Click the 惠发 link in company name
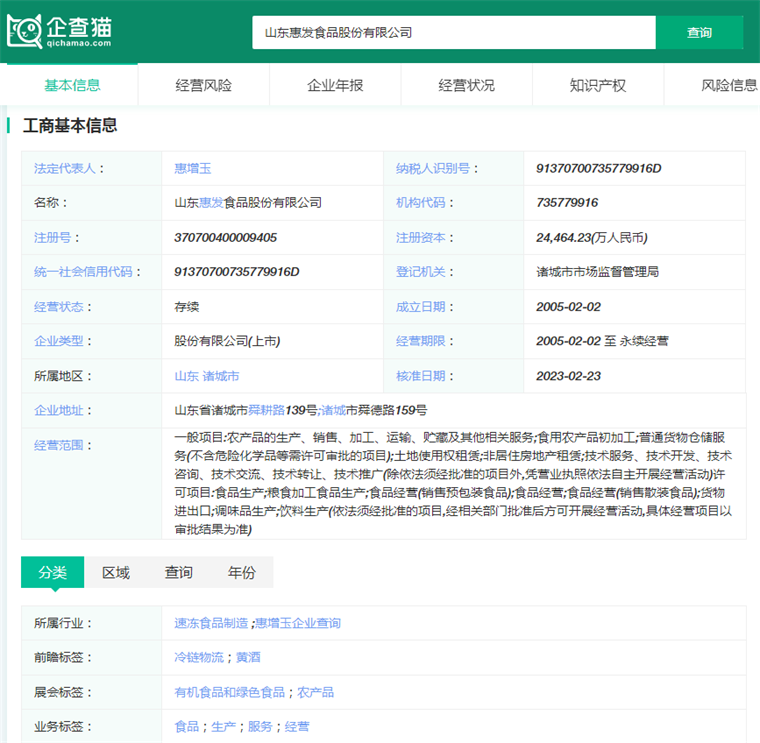760x743 pixels. 211,203
